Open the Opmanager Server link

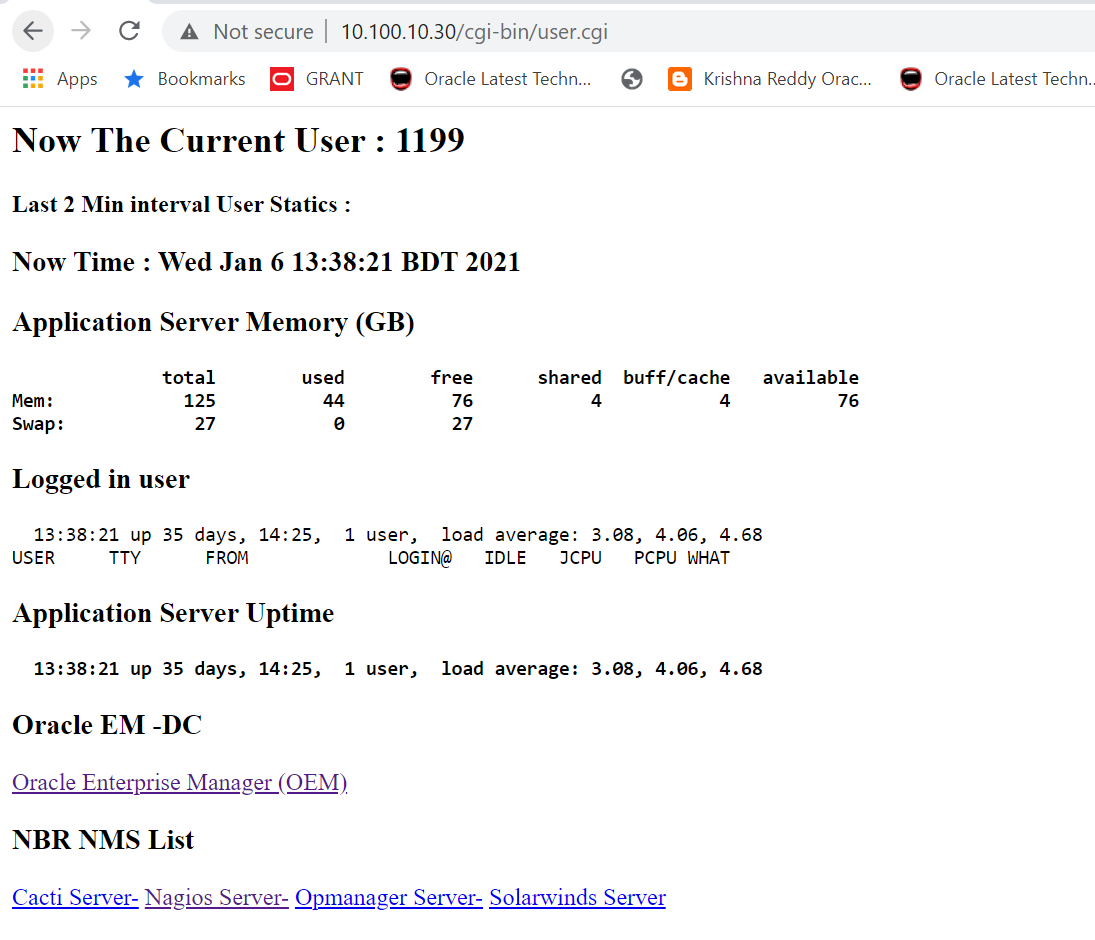(x=388, y=897)
